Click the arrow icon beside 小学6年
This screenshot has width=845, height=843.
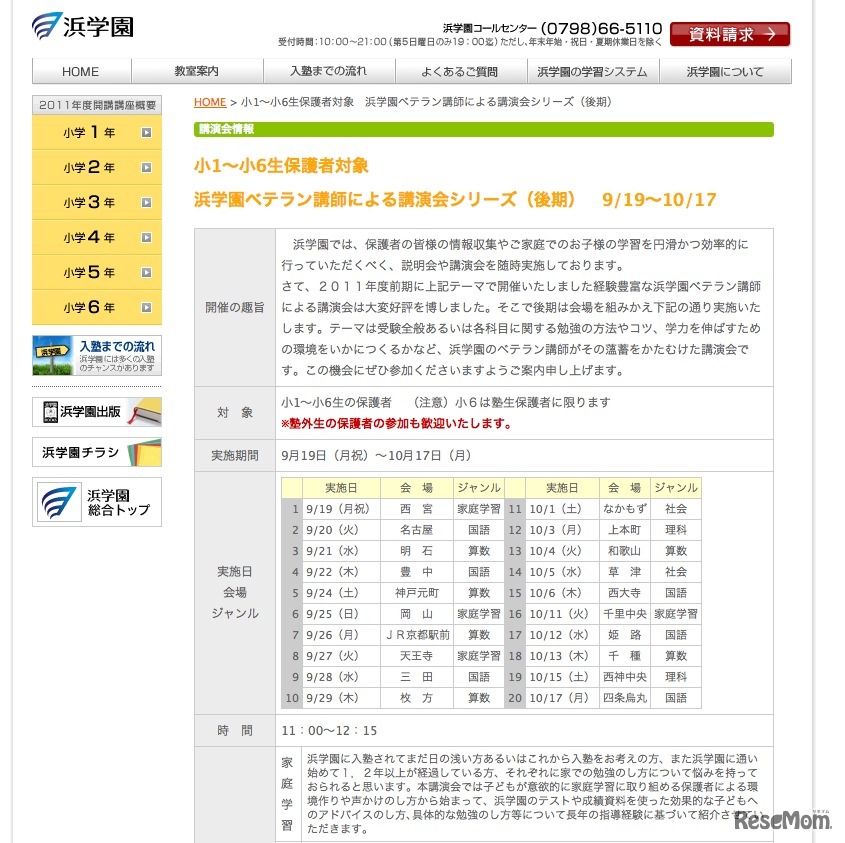[146, 308]
